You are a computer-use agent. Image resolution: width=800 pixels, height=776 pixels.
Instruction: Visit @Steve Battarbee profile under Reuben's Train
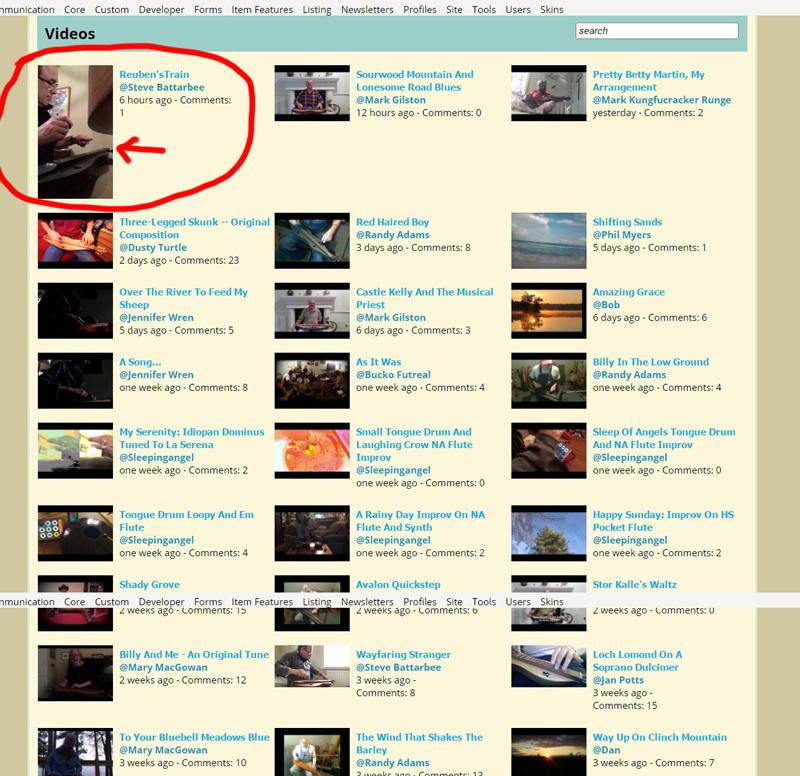[161, 87]
